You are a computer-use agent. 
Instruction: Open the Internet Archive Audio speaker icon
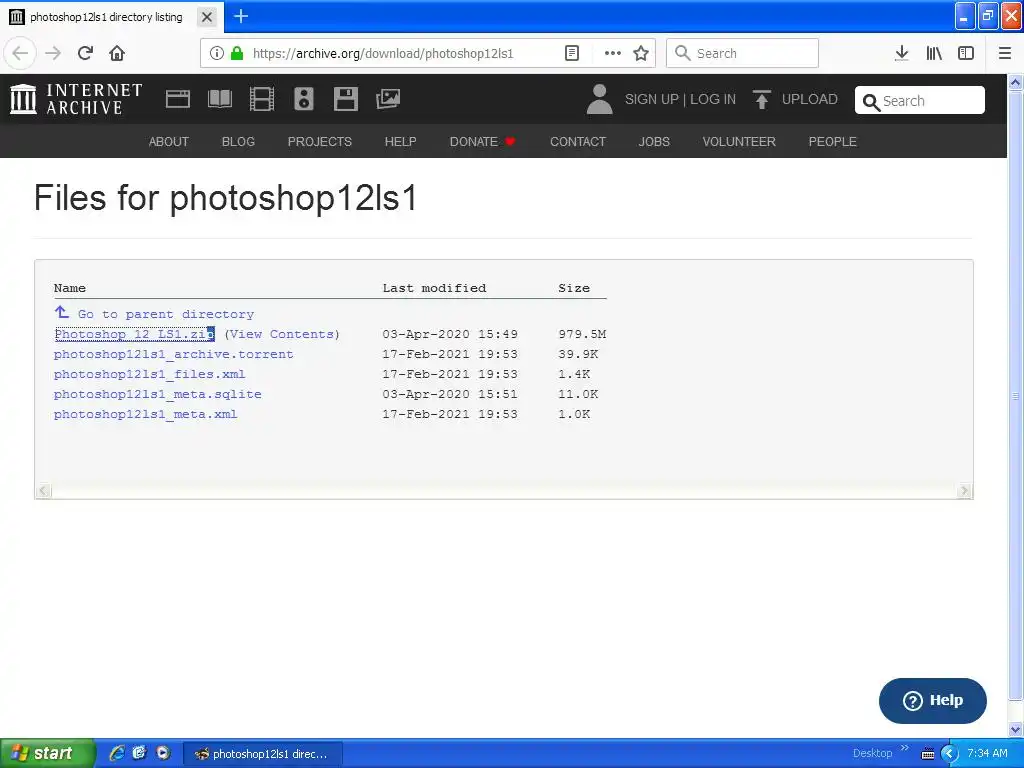point(304,99)
